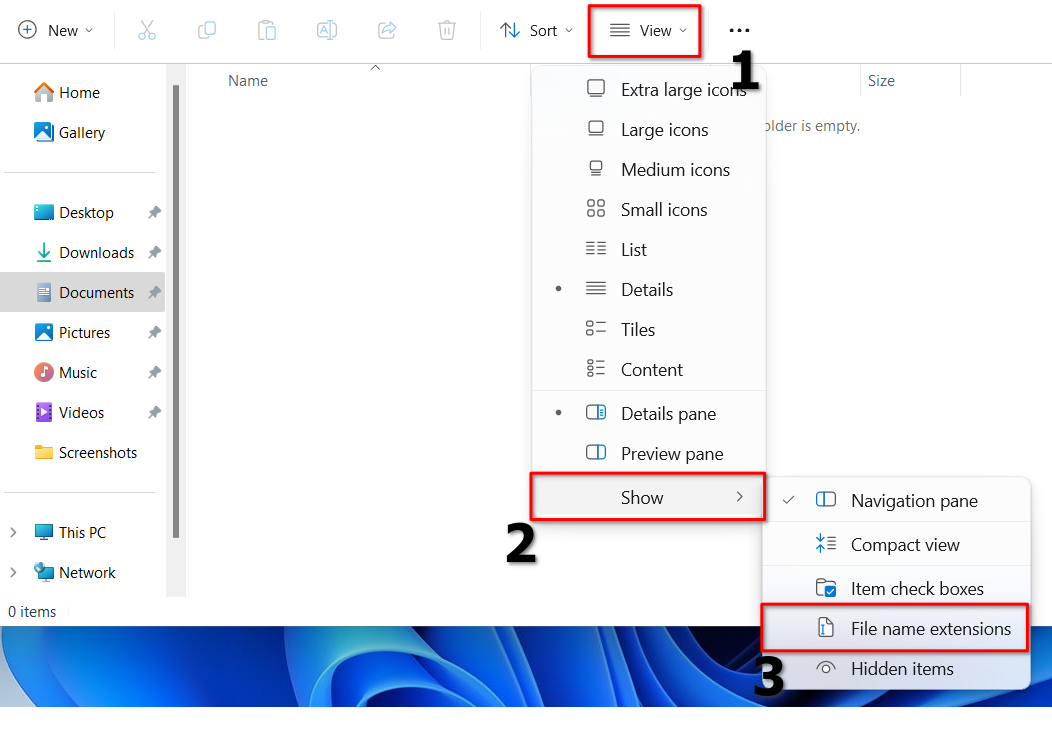Image resolution: width=1052 pixels, height=754 pixels.
Task: Open the Sort dropdown
Action: click(x=538, y=30)
